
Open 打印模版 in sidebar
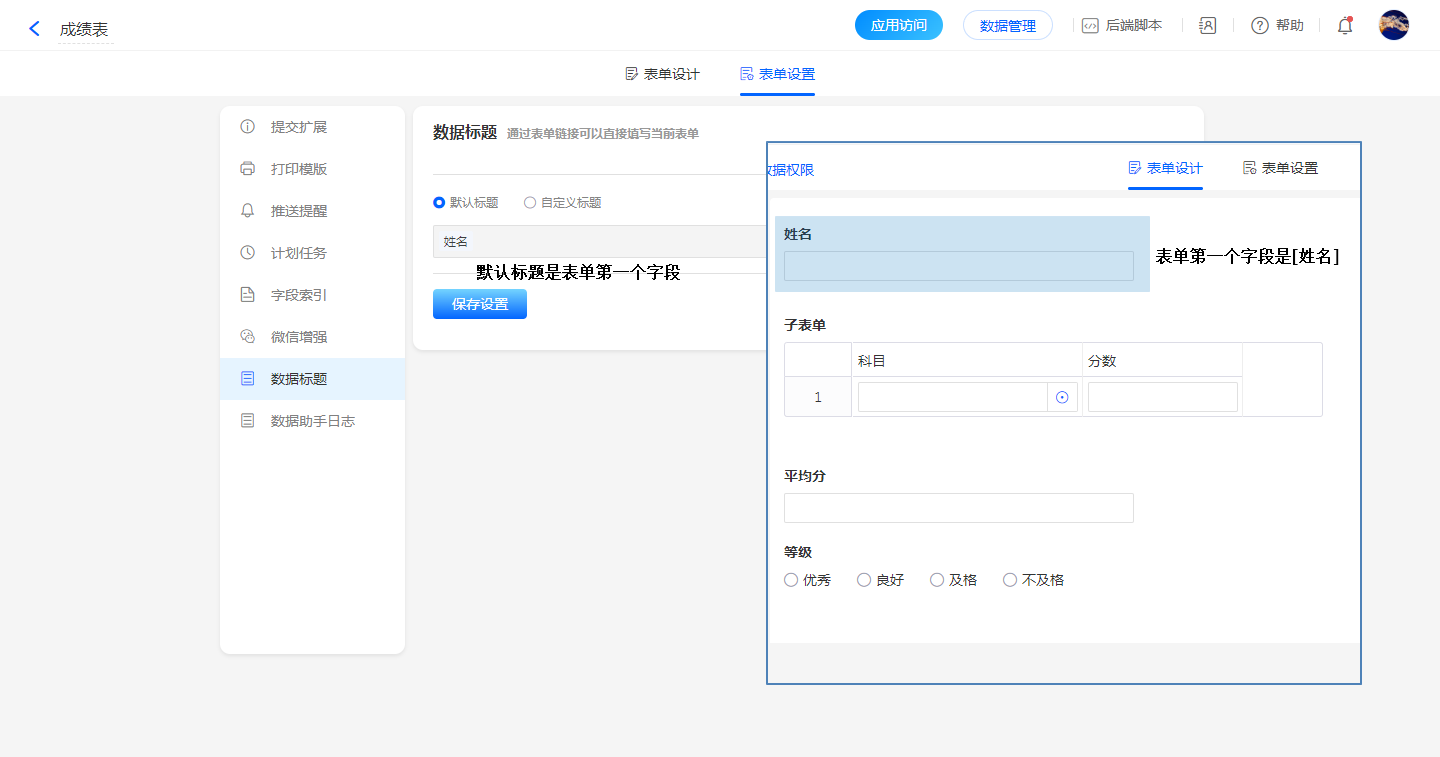[298, 169]
